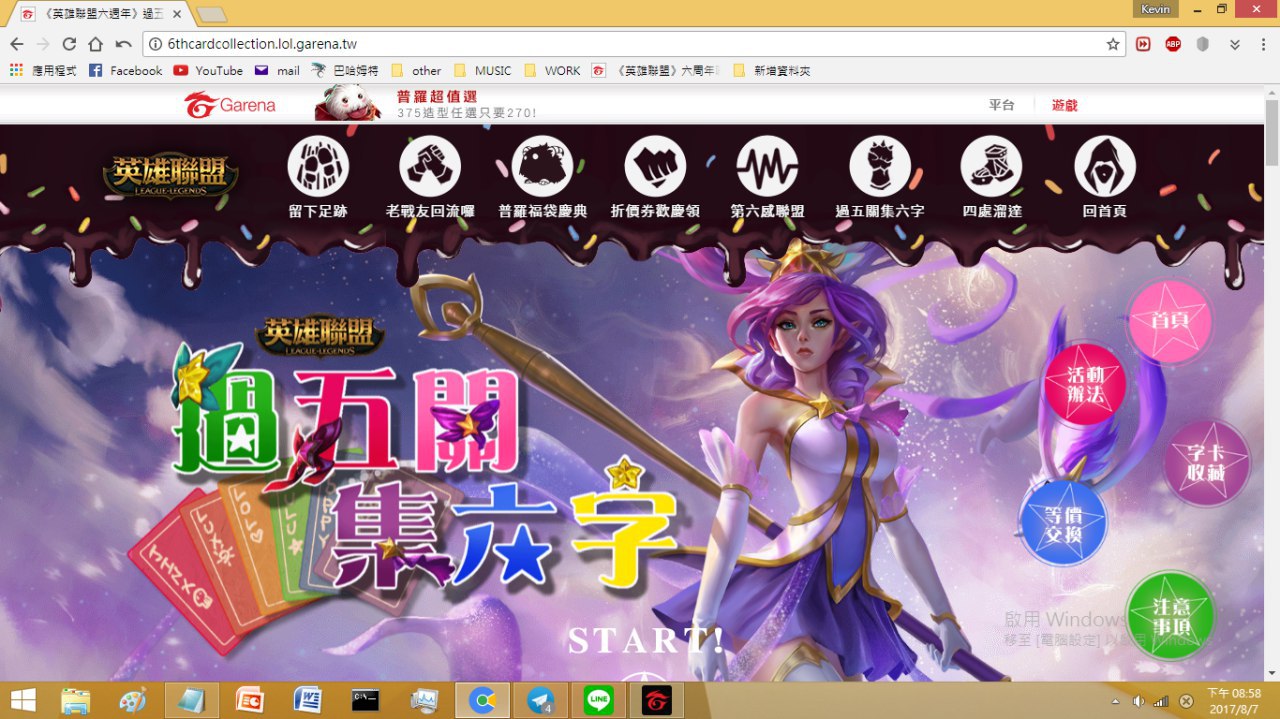This screenshot has width=1280, height=719.
Task: Expand the hidden extensions chevron
Action: 1235,44
